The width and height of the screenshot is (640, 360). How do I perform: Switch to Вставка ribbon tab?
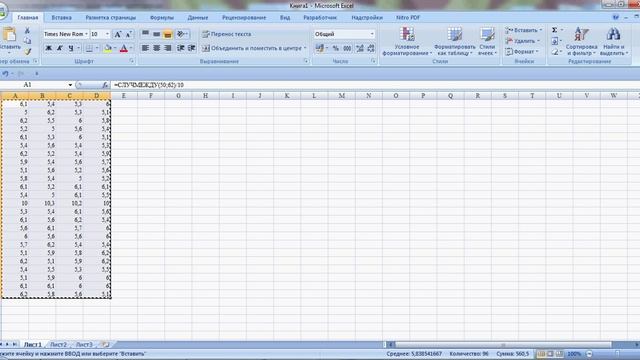coord(62,18)
